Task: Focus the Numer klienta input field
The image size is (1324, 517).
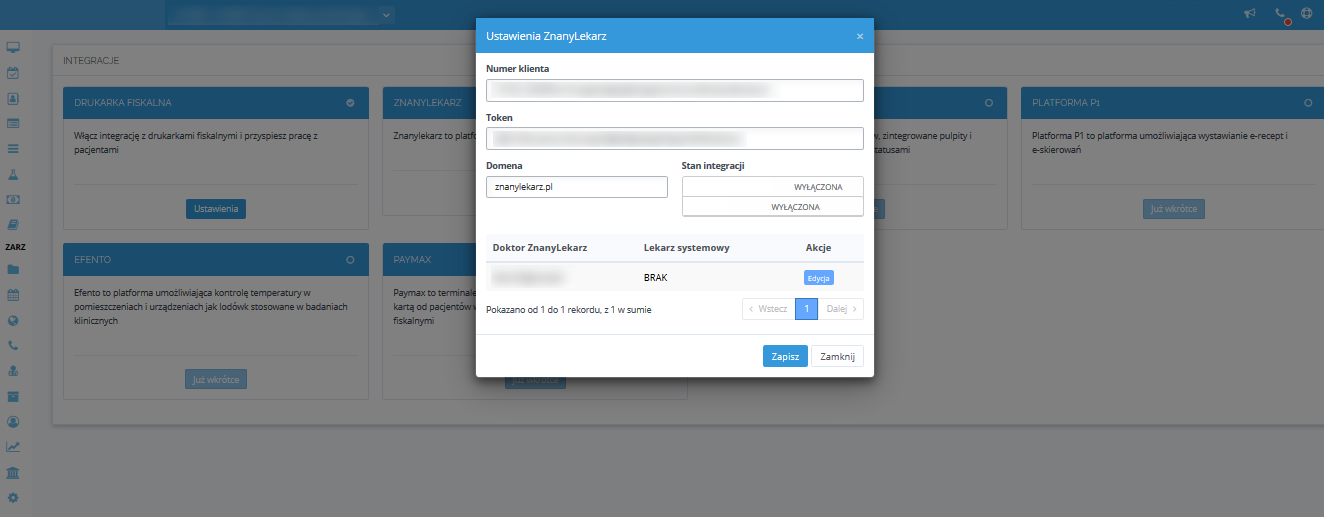Action: 675,90
